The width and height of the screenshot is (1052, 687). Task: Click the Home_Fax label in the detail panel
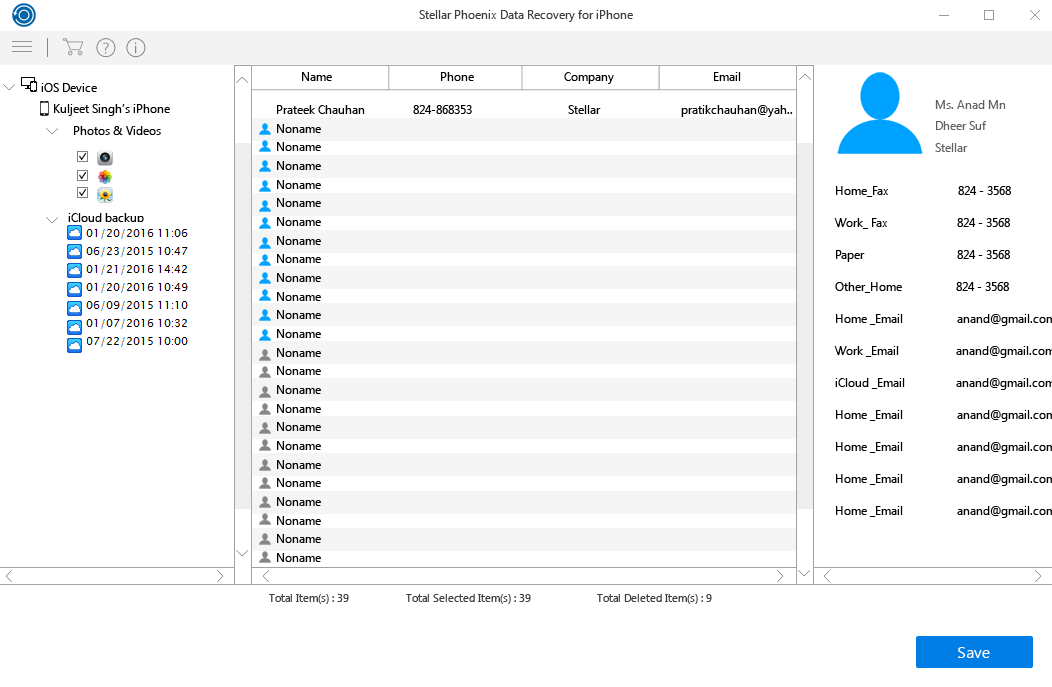click(x=861, y=191)
